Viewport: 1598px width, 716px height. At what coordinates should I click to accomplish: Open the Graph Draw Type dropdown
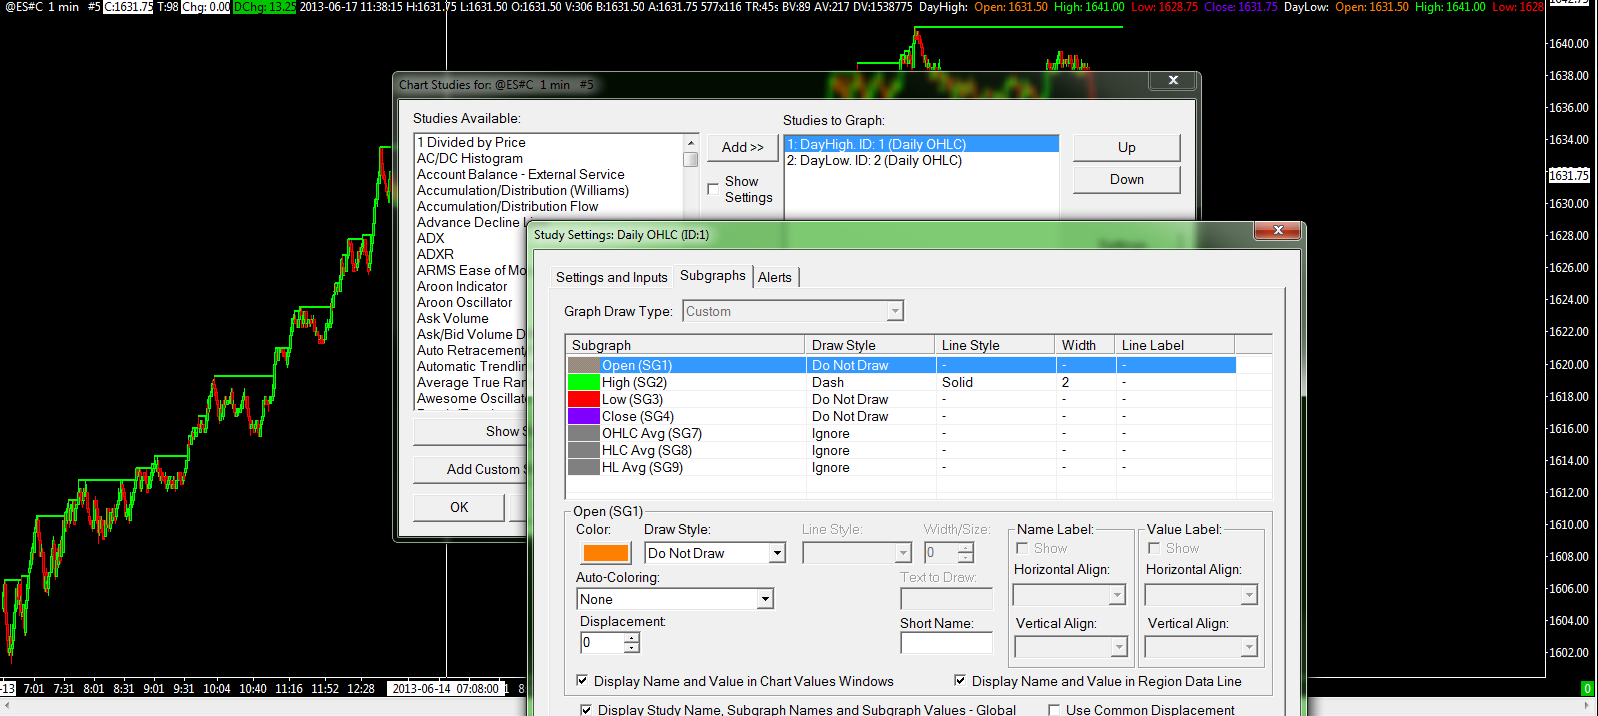tap(894, 311)
